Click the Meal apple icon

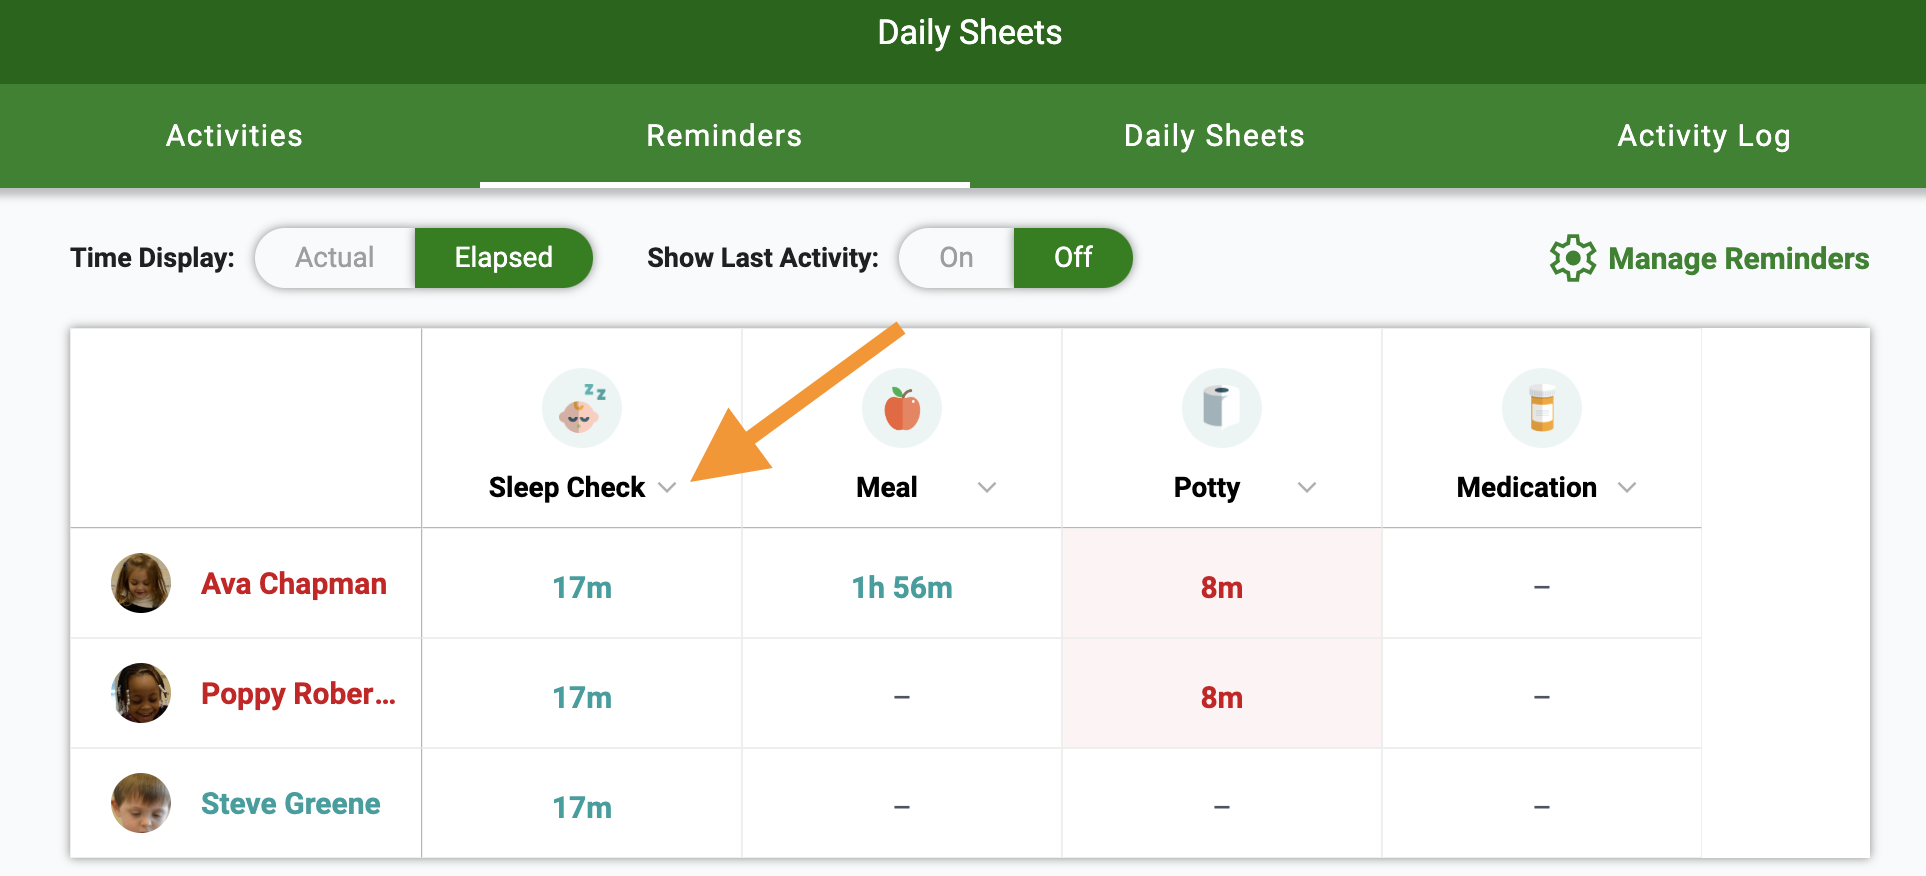[902, 408]
